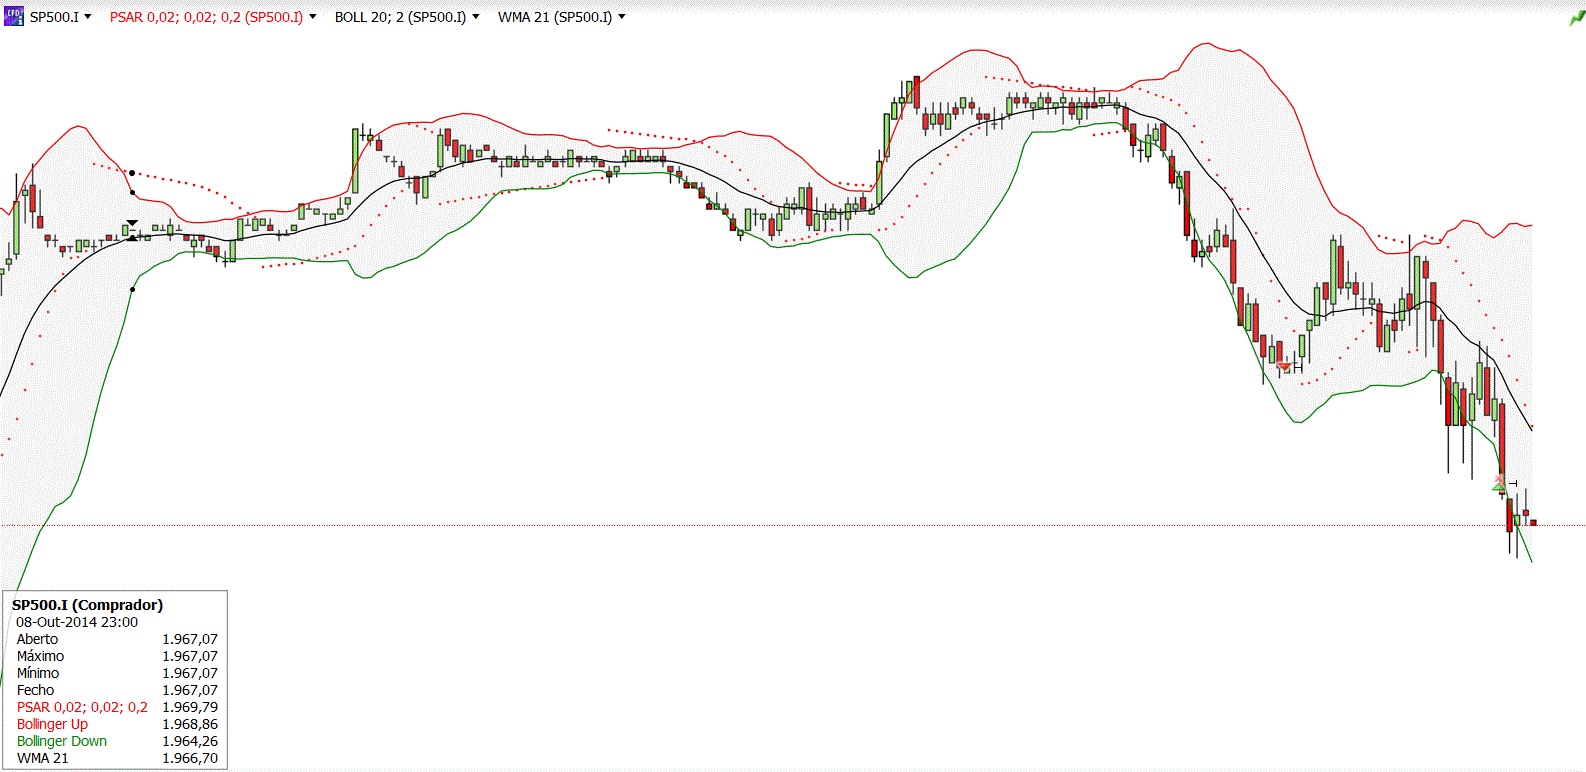1586x772 pixels.
Task: Select the Bollinger Up row in info box
Action: click(116, 724)
